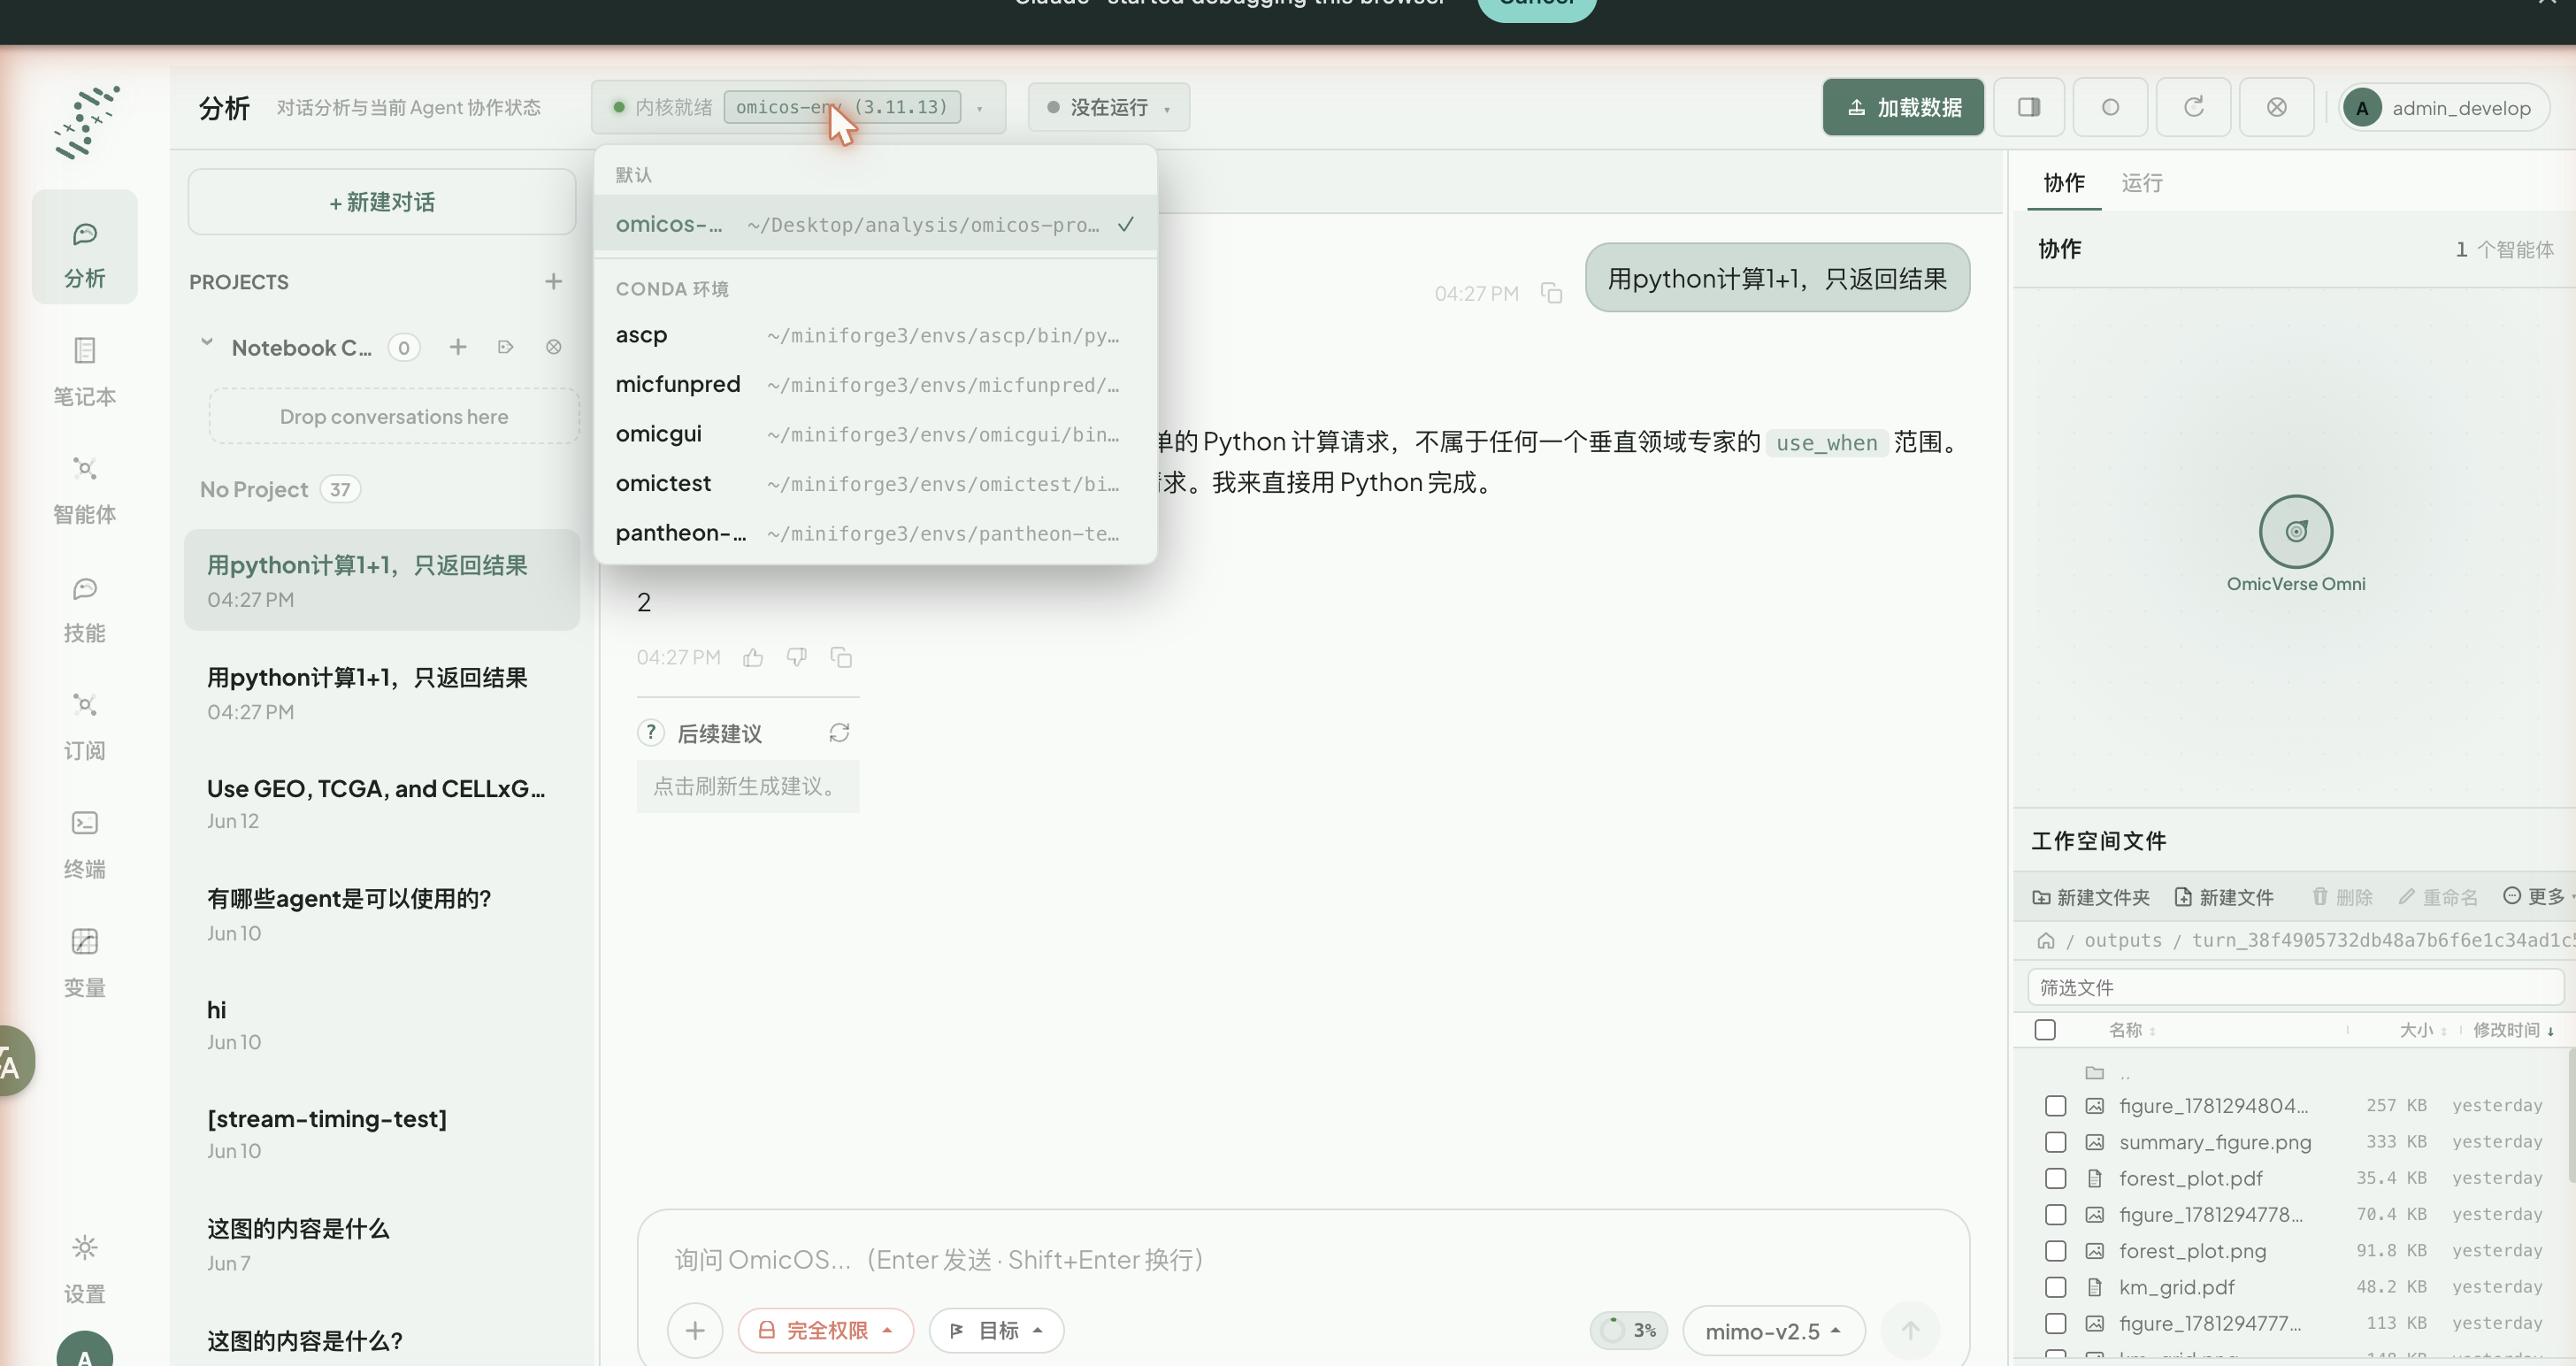Give thumbs down to the answer
2576x1366 pixels.
tap(797, 657)
